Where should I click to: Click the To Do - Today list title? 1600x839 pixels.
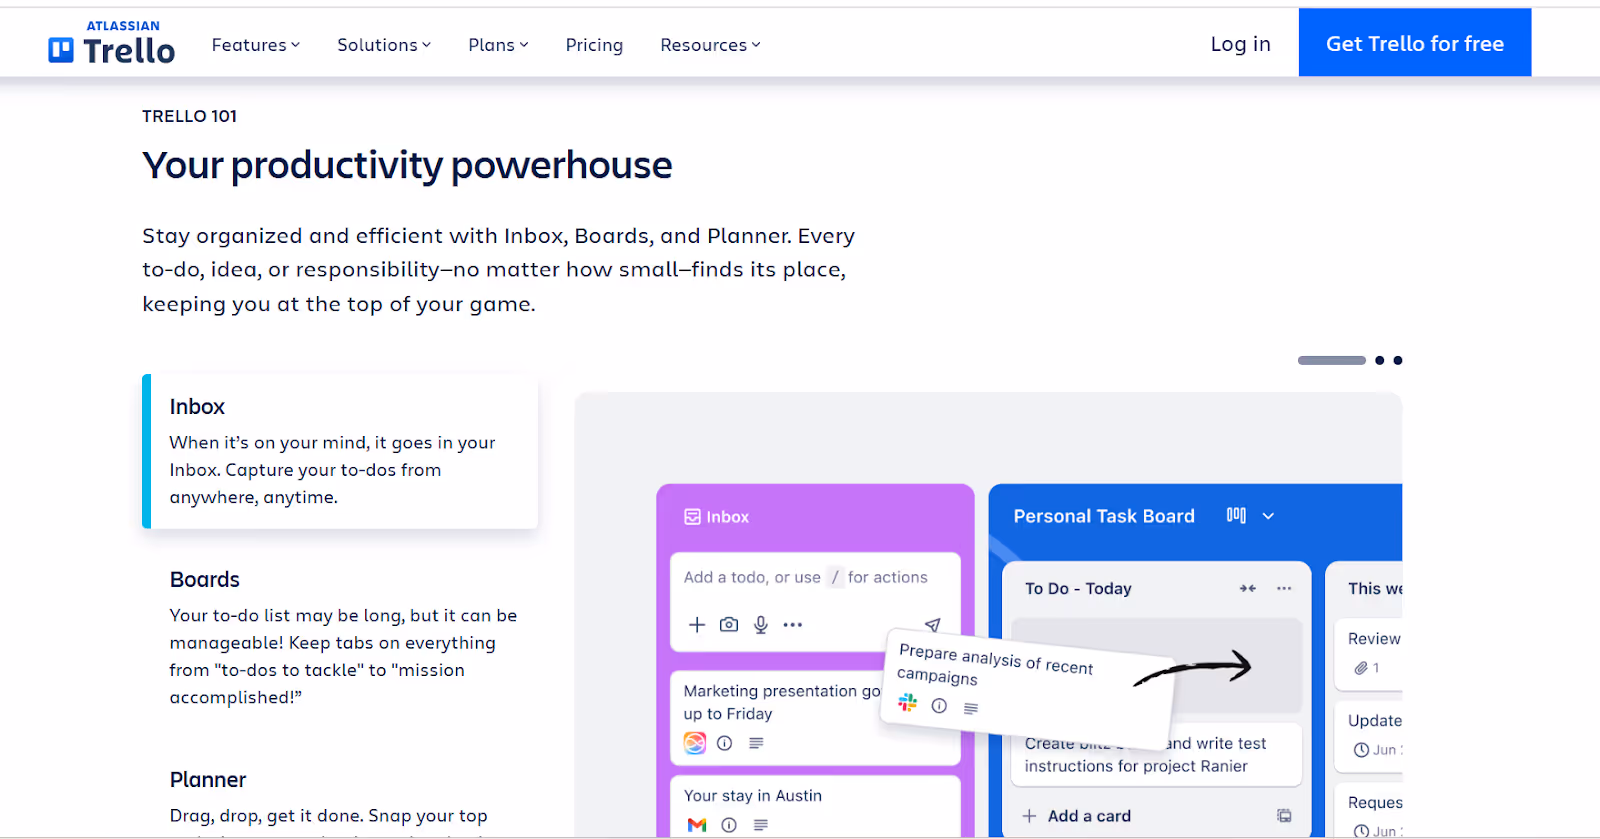click(x=1078, y=589)
